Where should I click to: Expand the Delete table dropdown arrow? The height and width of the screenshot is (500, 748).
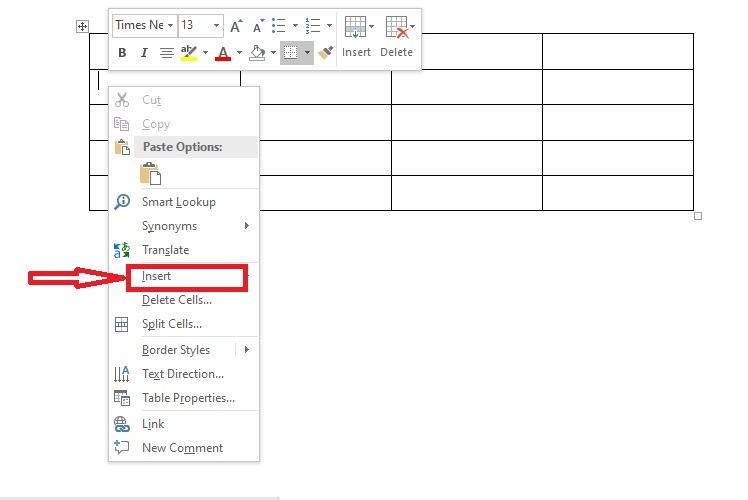[x=413, y=27]
